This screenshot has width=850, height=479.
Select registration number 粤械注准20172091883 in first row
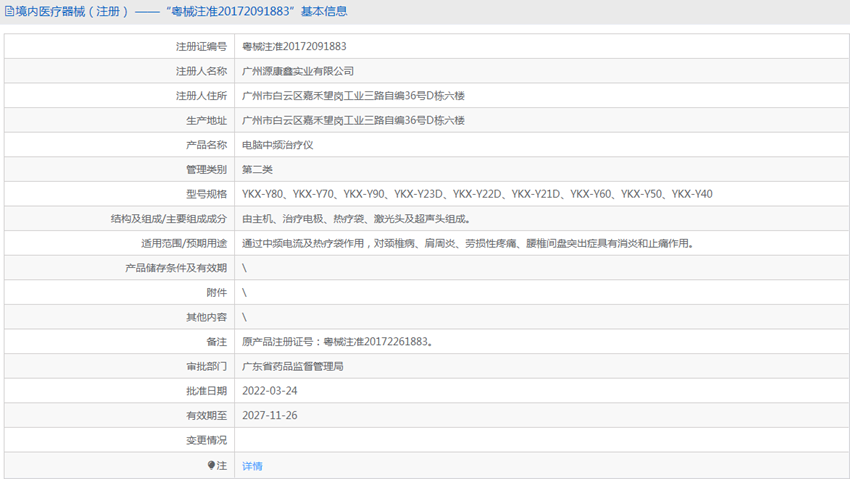[x=294, y=47]
